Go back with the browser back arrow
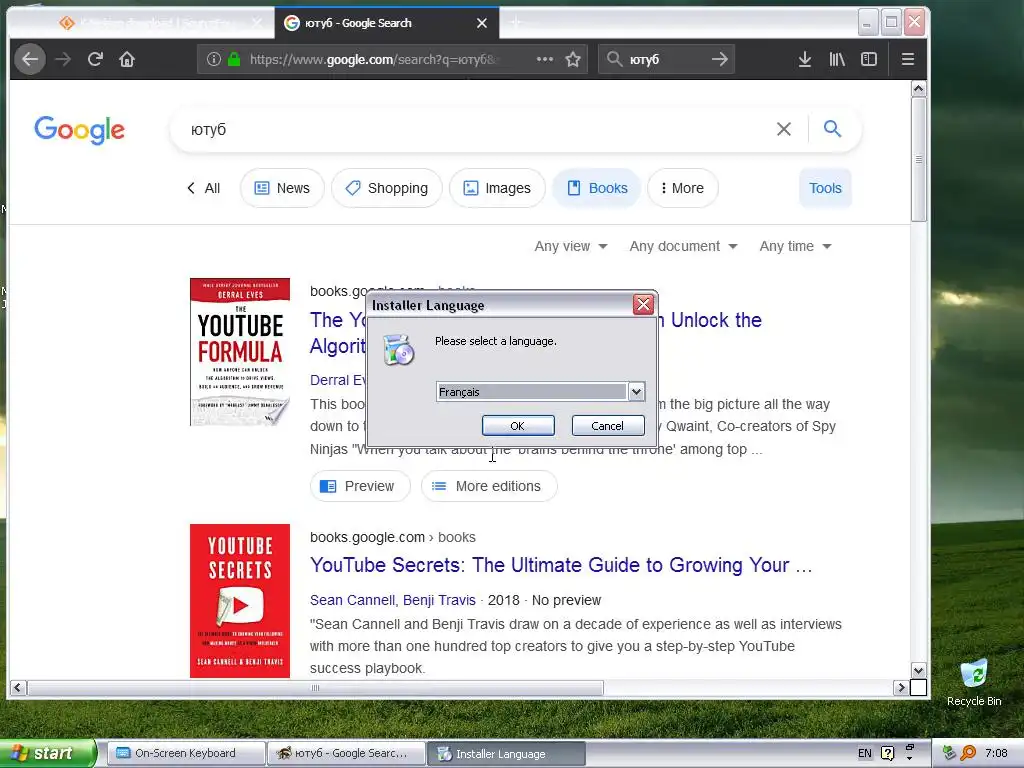Screen dimensions: 1024x768 29,59
